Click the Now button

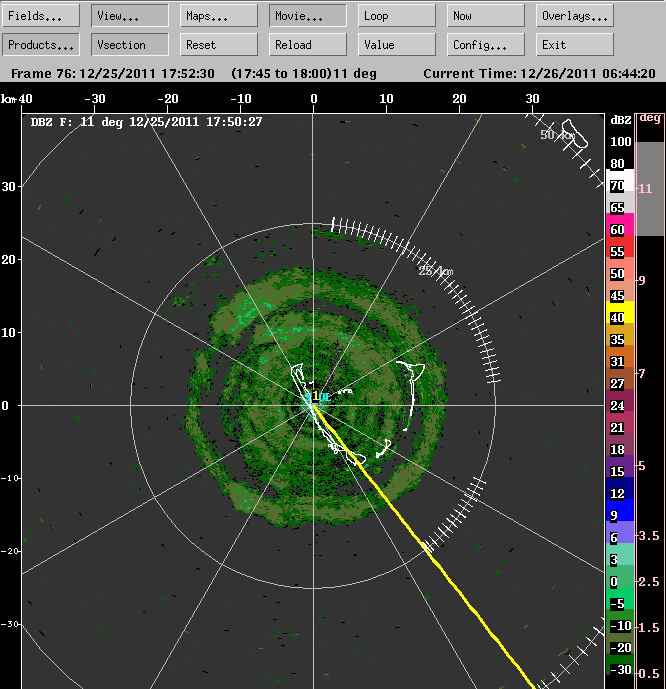(x=486, y=16)
